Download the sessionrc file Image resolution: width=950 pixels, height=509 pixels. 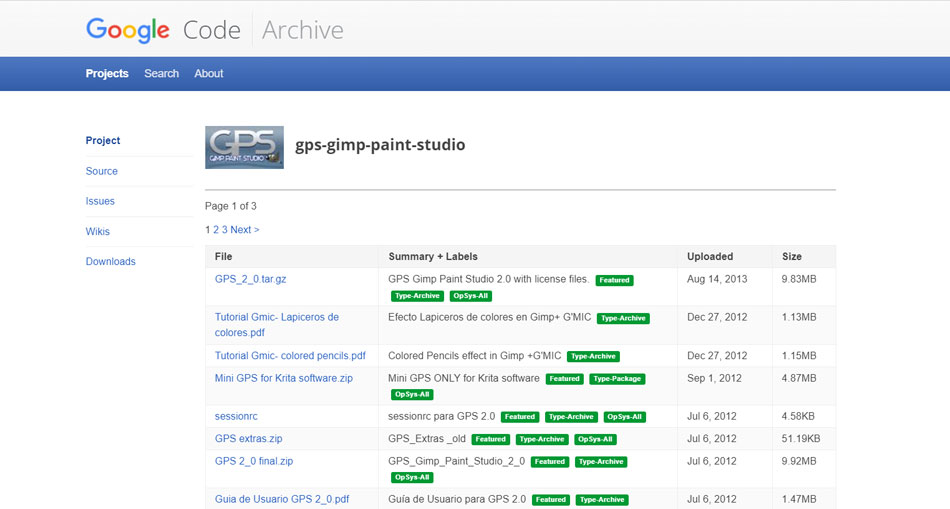coord(236,416)
